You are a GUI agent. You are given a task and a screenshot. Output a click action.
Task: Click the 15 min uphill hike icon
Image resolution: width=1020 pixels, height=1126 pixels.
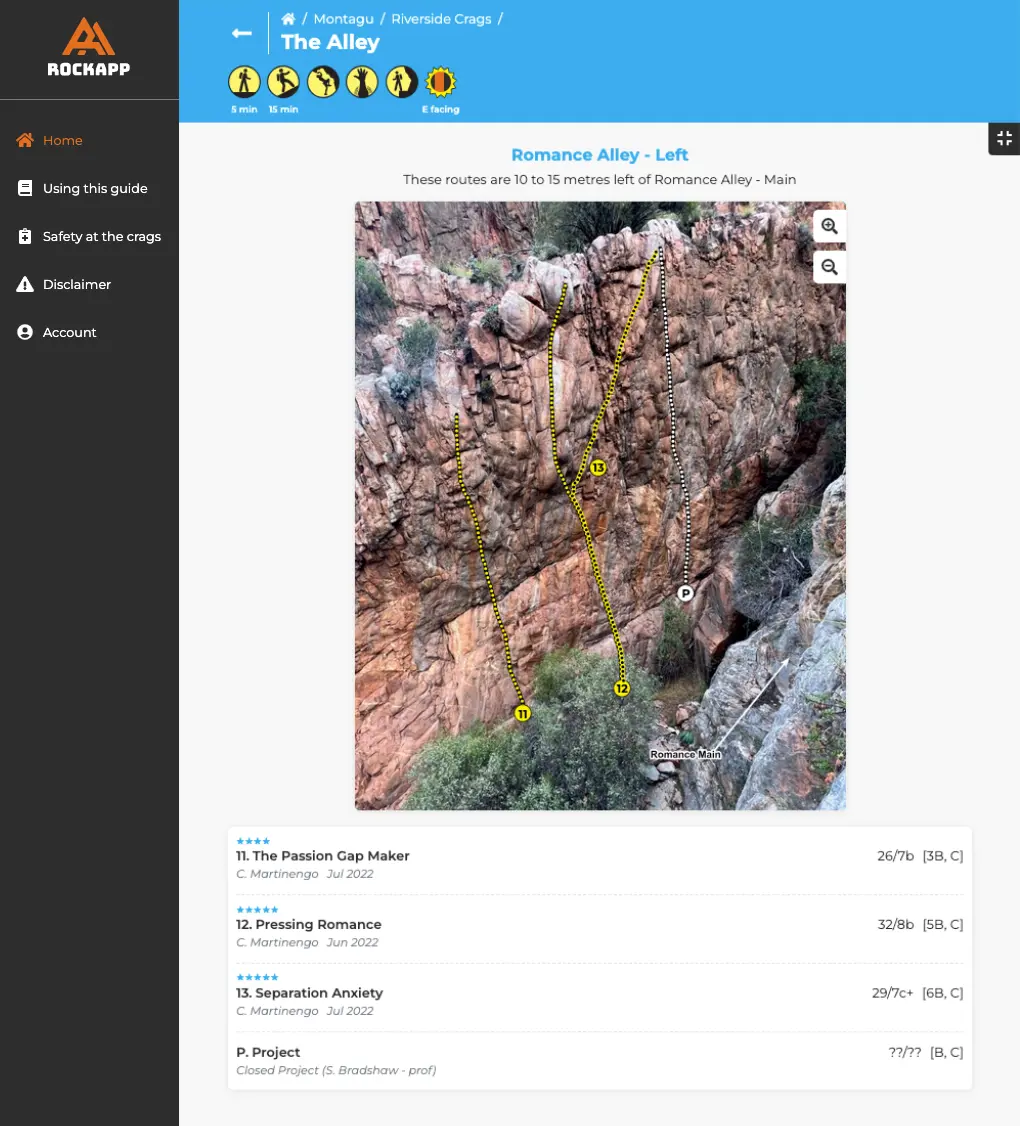point(283,81)
